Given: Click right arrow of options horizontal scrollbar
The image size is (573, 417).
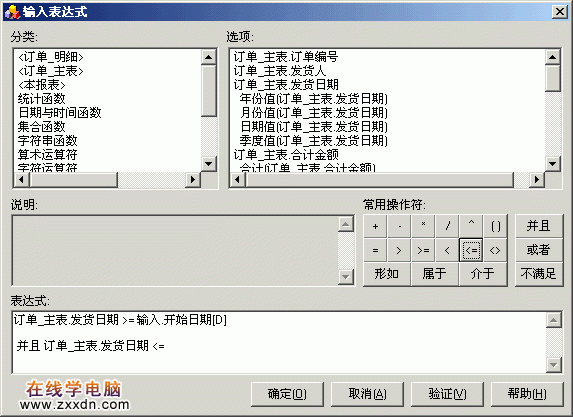Looking at the screenshot, I should coord(537,179).
